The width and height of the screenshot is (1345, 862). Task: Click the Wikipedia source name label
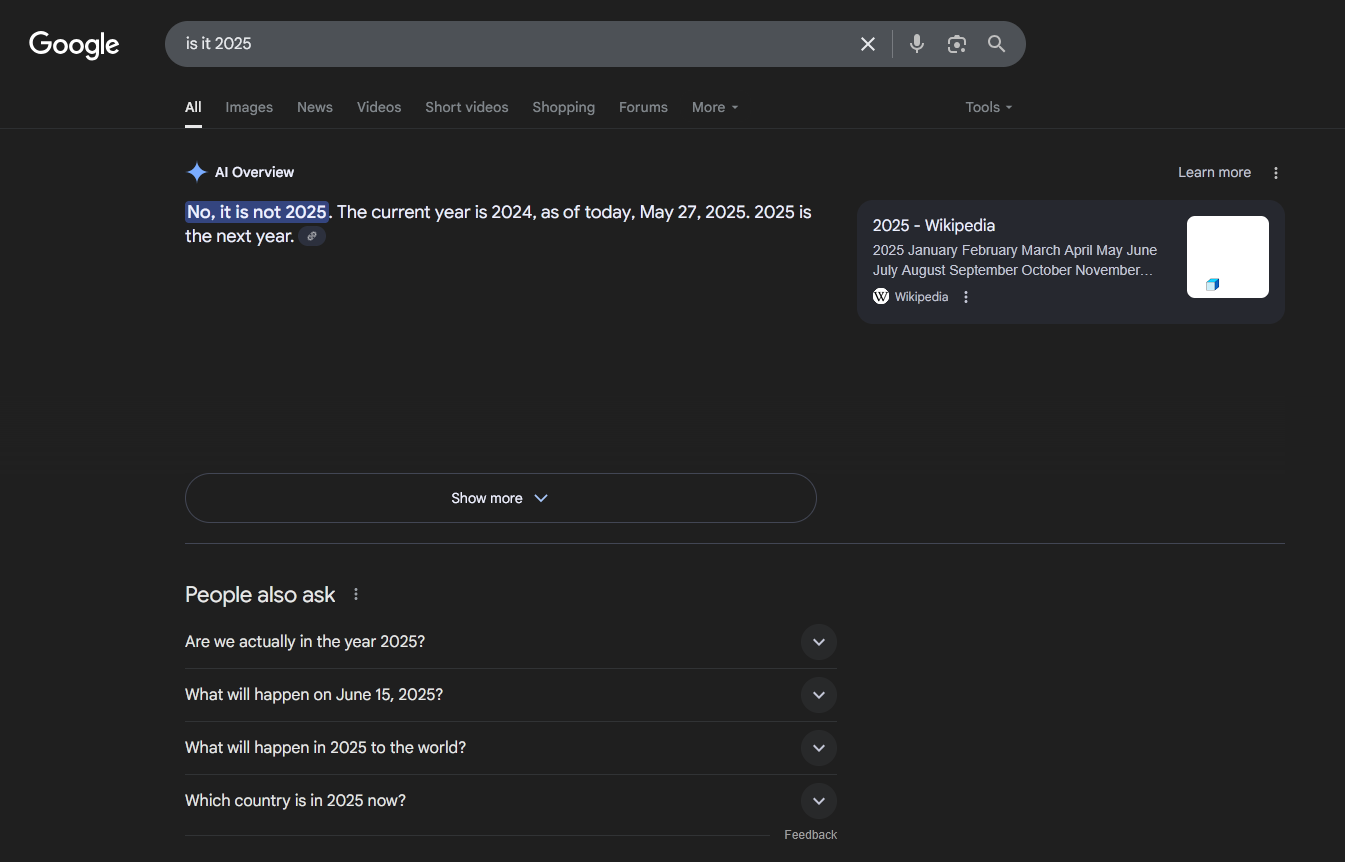[x=921, y=296]
